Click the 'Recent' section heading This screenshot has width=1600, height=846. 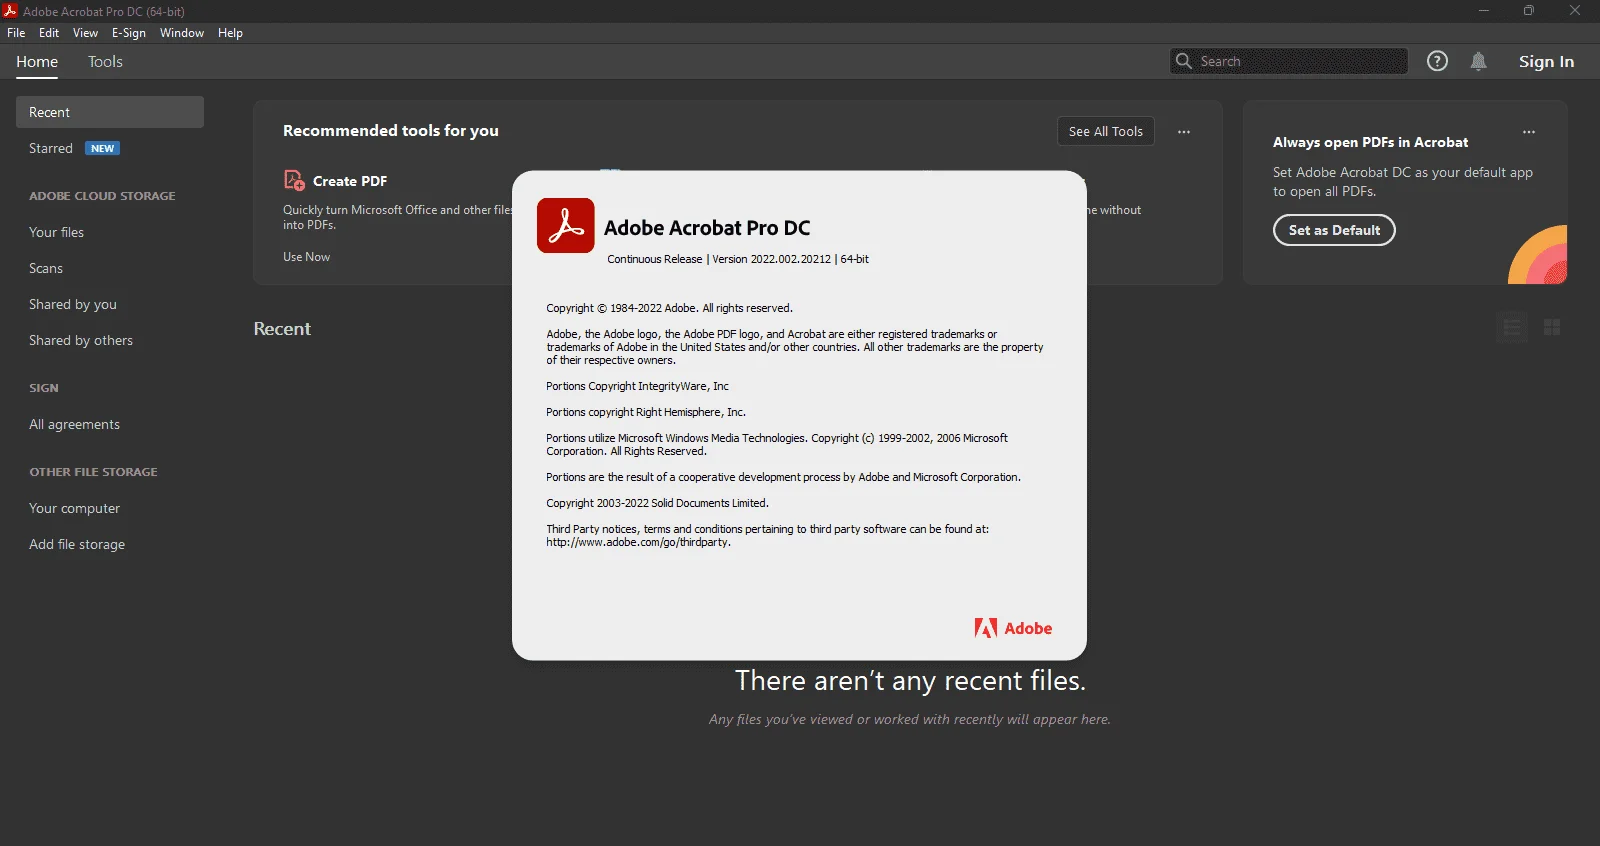pos(282,329)
